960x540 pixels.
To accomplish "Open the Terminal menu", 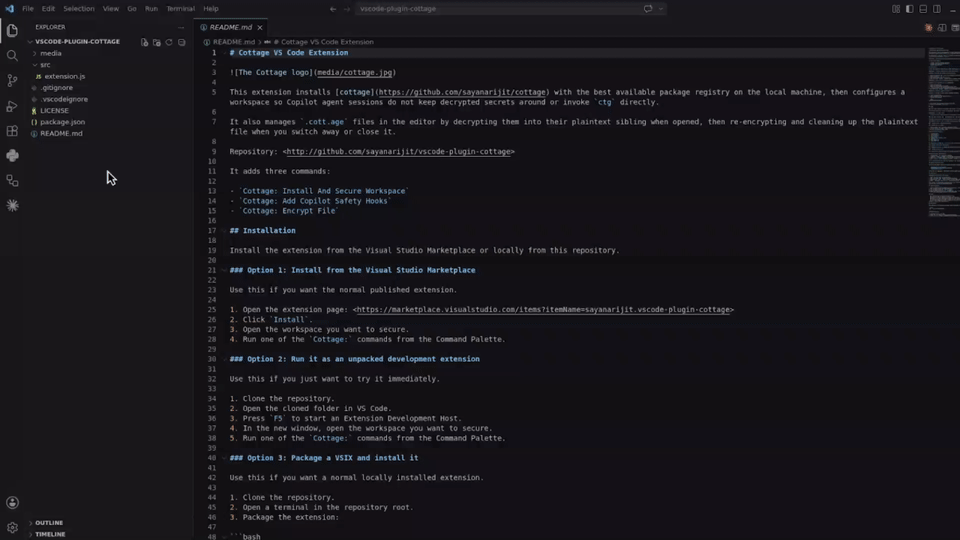I will [181, 9].
